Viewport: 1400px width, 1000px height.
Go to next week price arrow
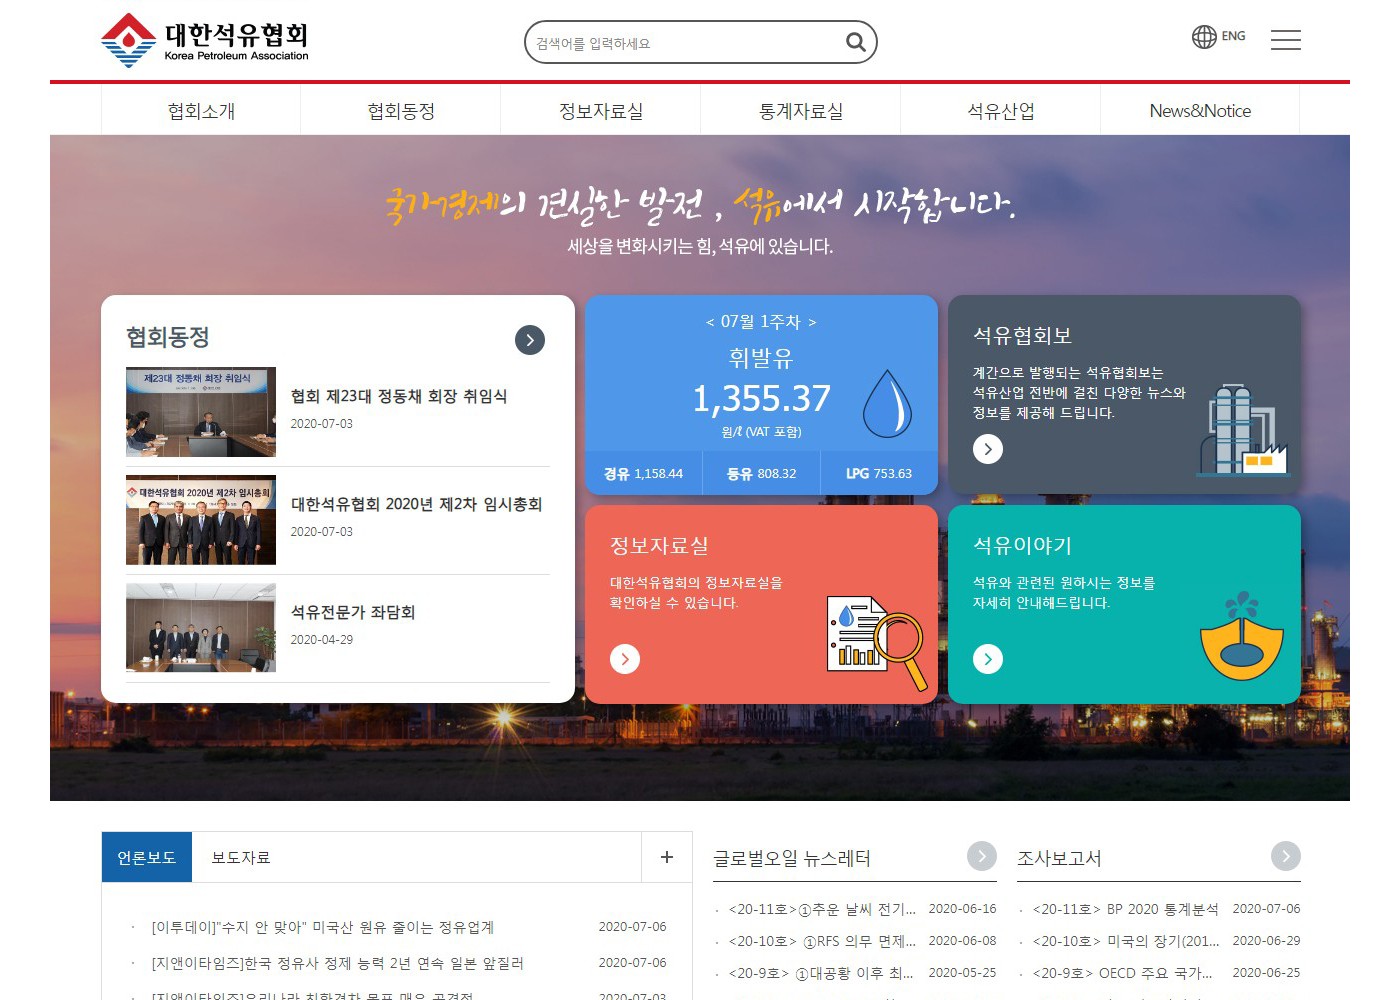[812, 322]
